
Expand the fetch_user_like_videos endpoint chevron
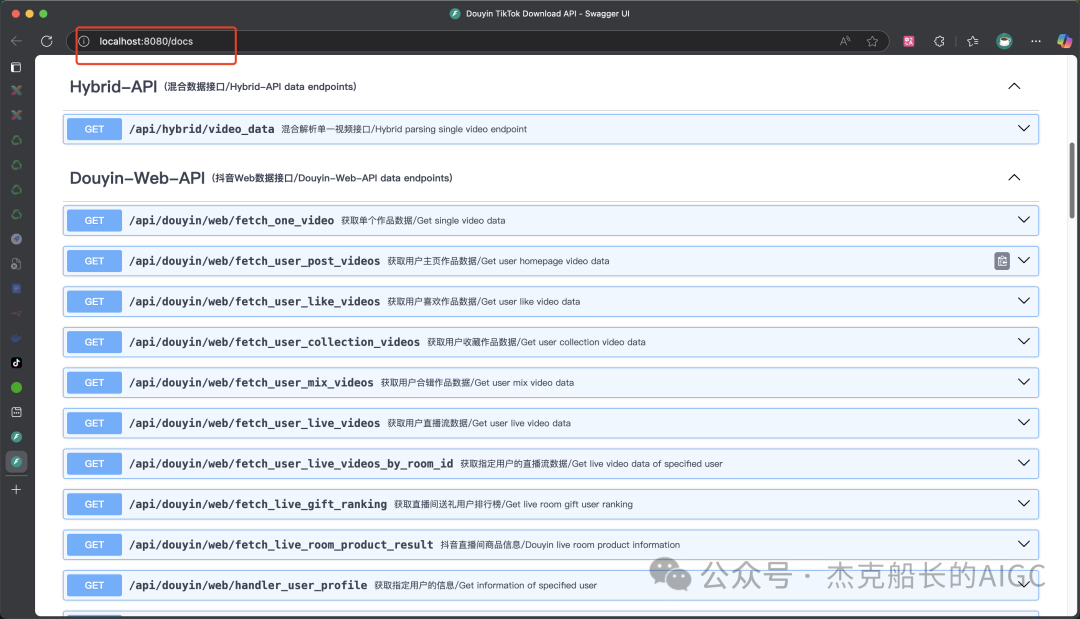(x=1024, y=302)
